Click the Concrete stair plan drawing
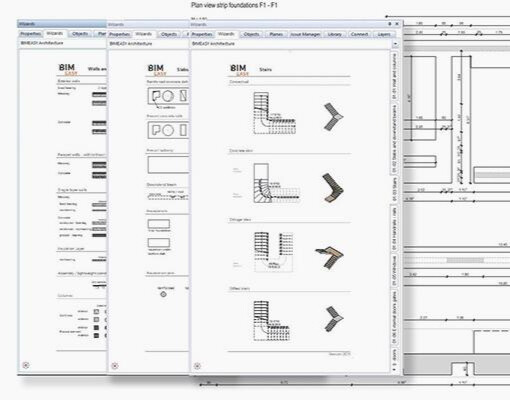510x400 pixels. (x=276, y=183)
